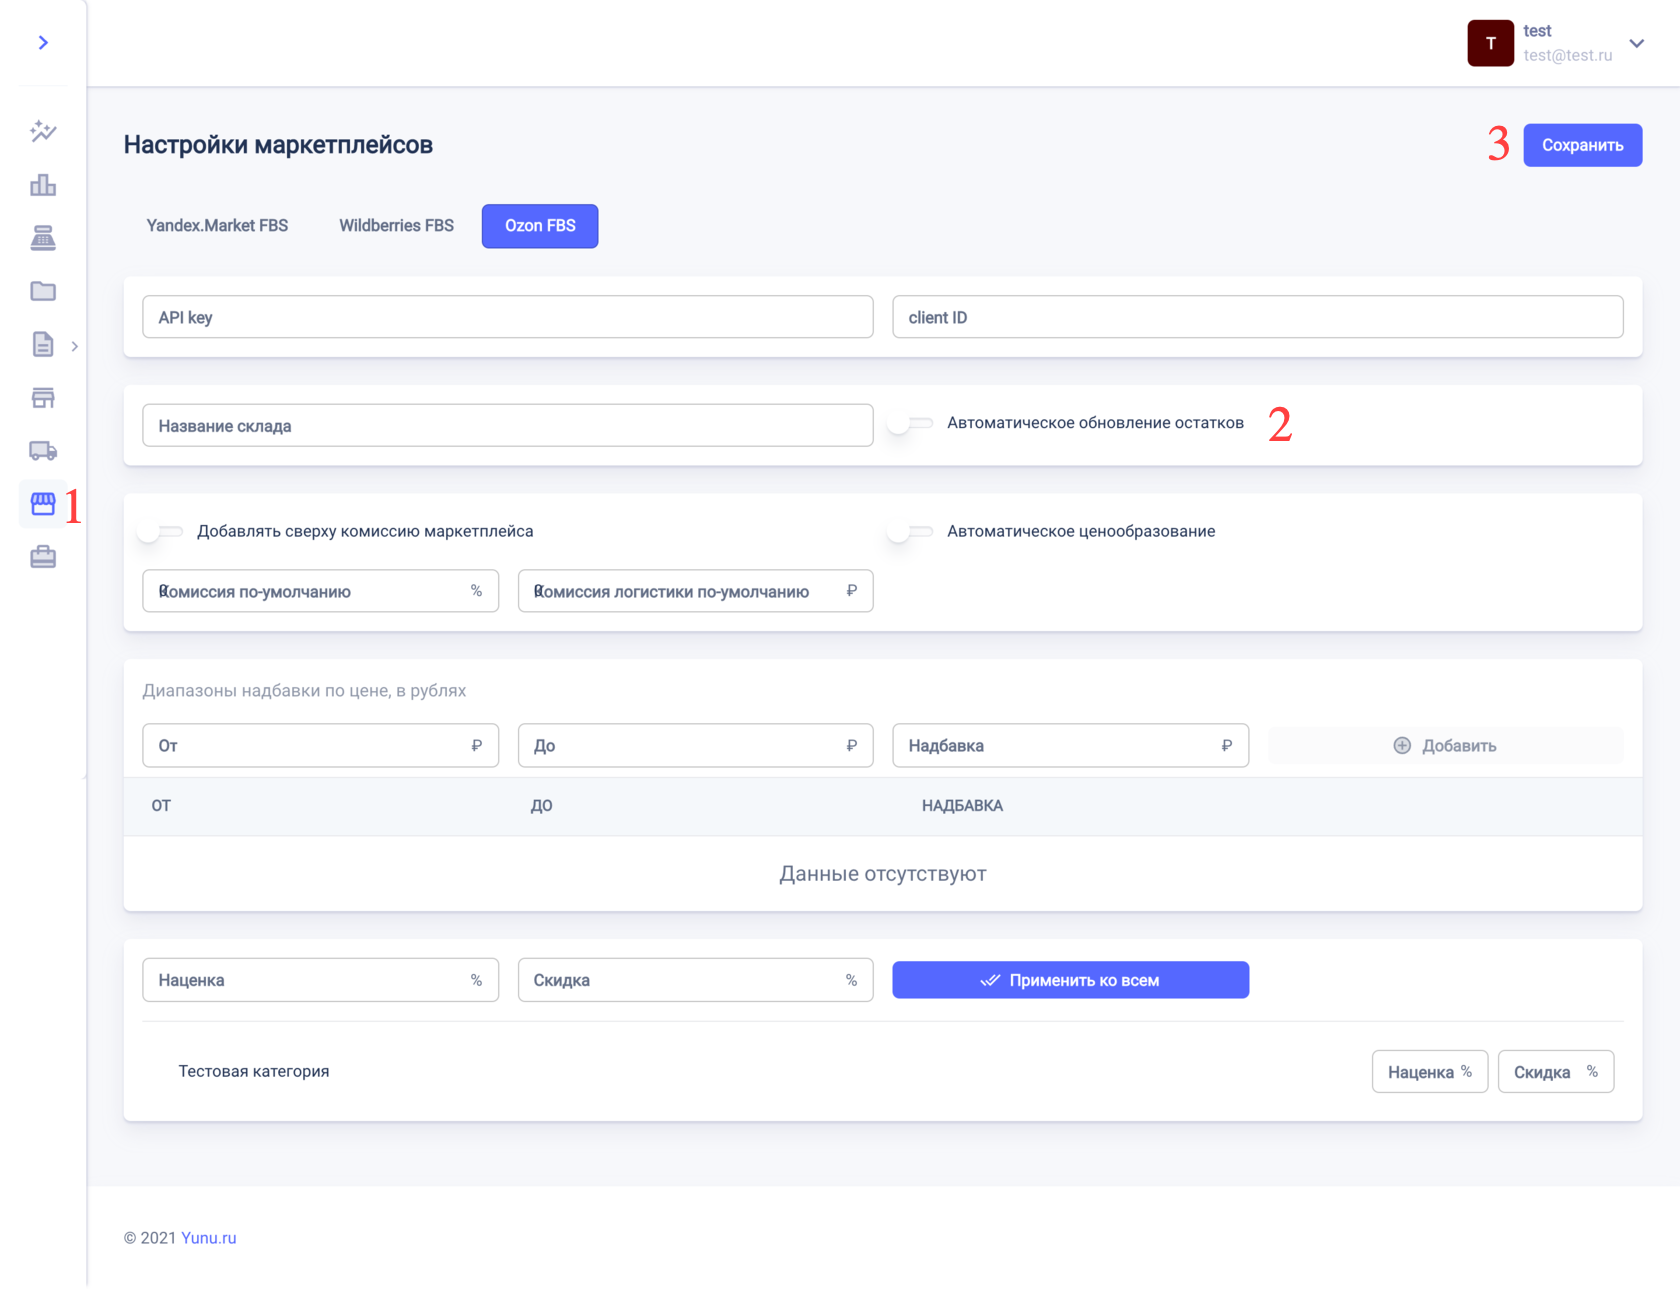The height and width of the screenshot is (1289, 1680).
Task: Toggle Автоматическое обновление остатков switch
Action: (910, 423)
